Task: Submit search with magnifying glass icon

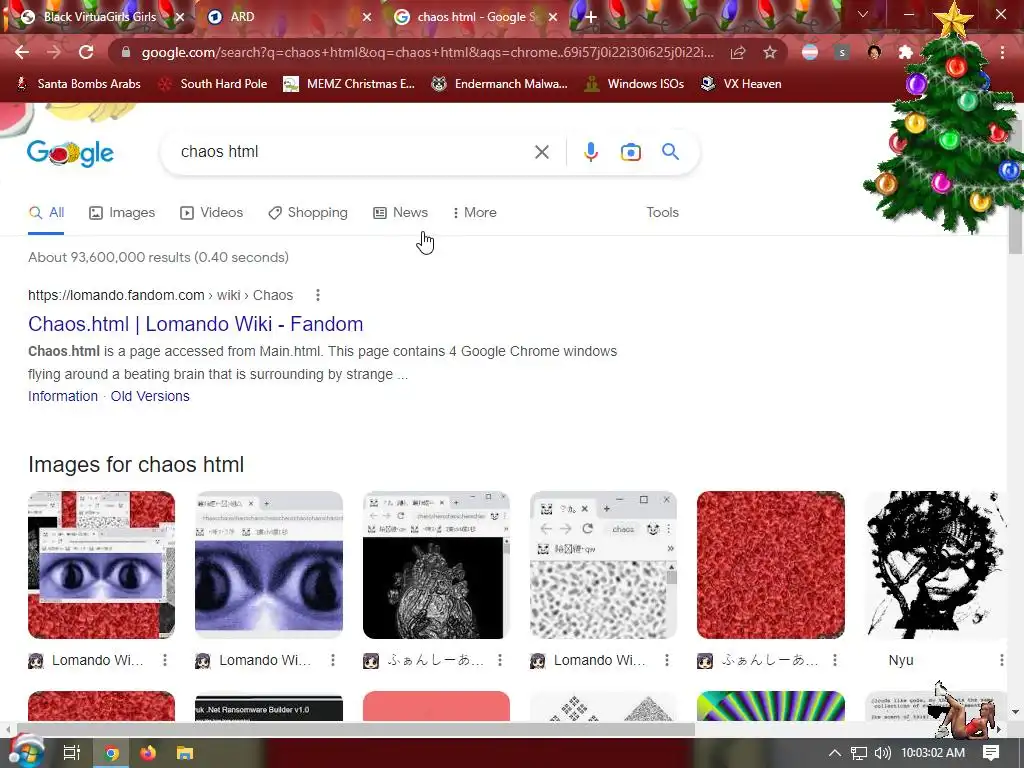Action: pyautogui.click(x=670, y=152)
